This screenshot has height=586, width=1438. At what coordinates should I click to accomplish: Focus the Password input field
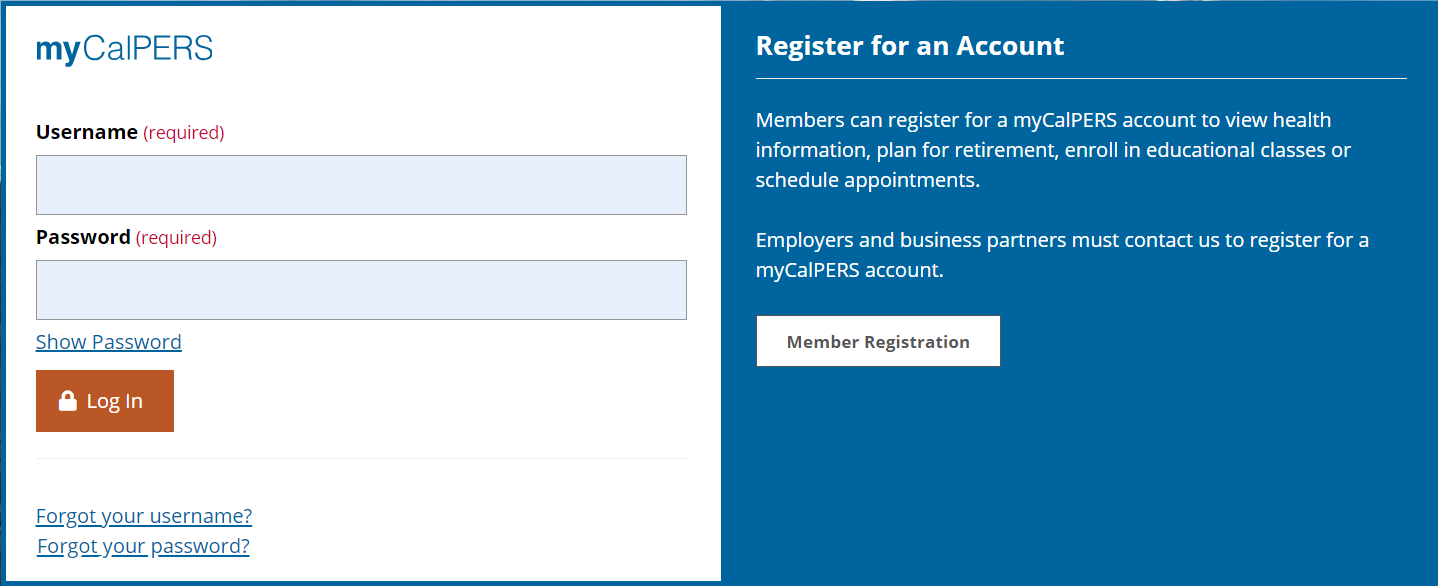tap(361, 290)
